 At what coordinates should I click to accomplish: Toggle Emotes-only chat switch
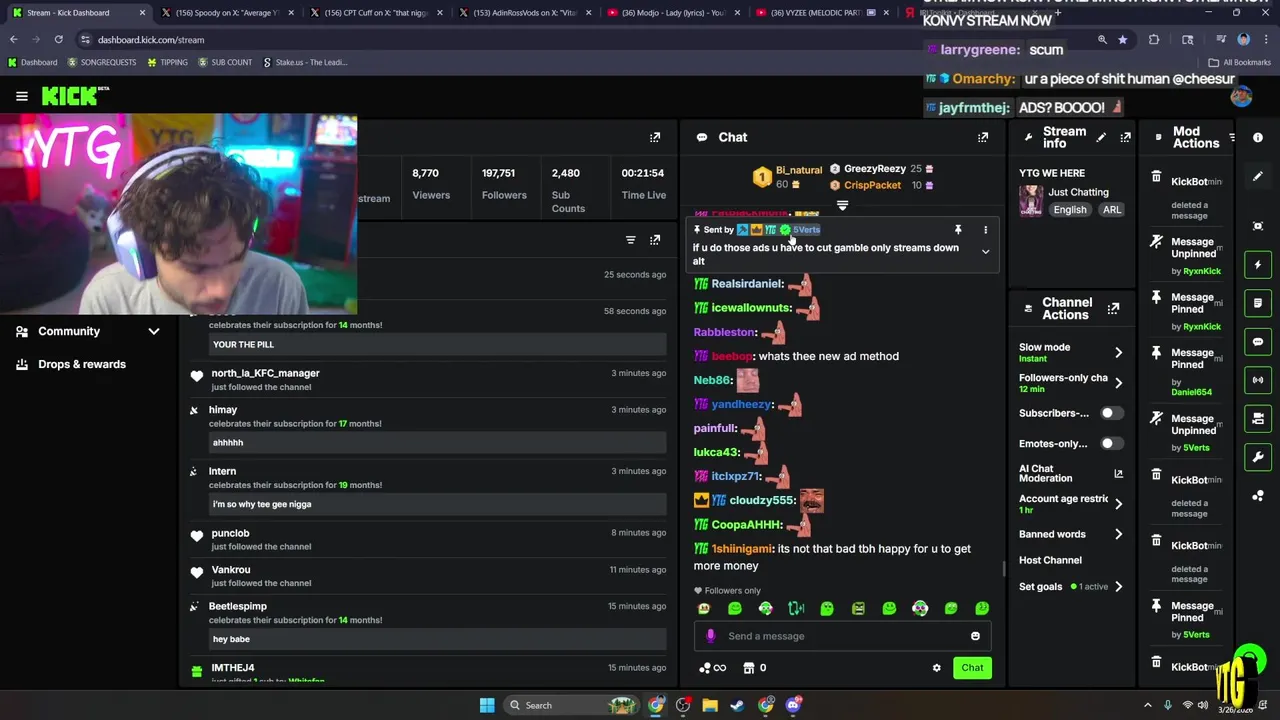1111,443
